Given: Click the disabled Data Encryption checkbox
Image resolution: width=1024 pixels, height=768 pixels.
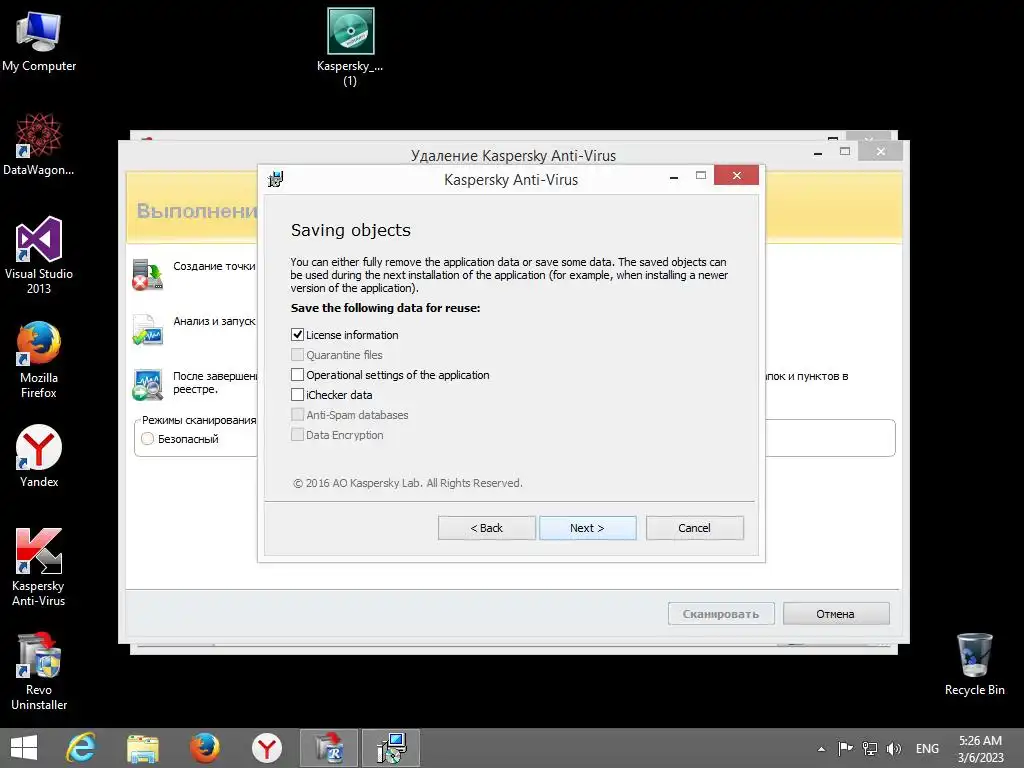Looking at the screenshot, I should (x=297, y=435).
